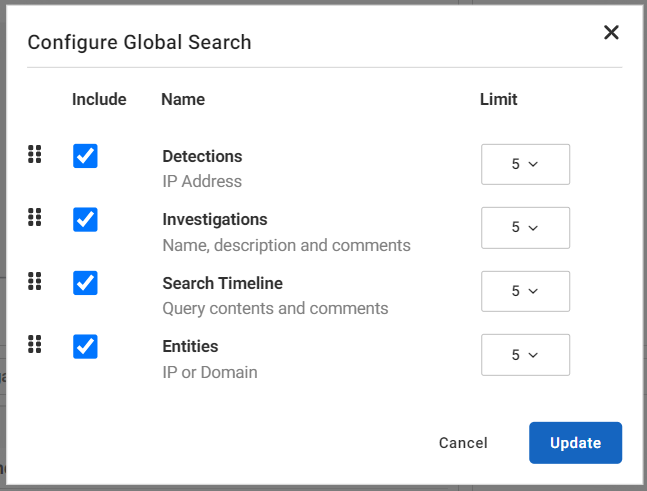Select the Investigations row label
This screenshot has width=647, height=491.
pyautogui.click(x=215, y=220)
